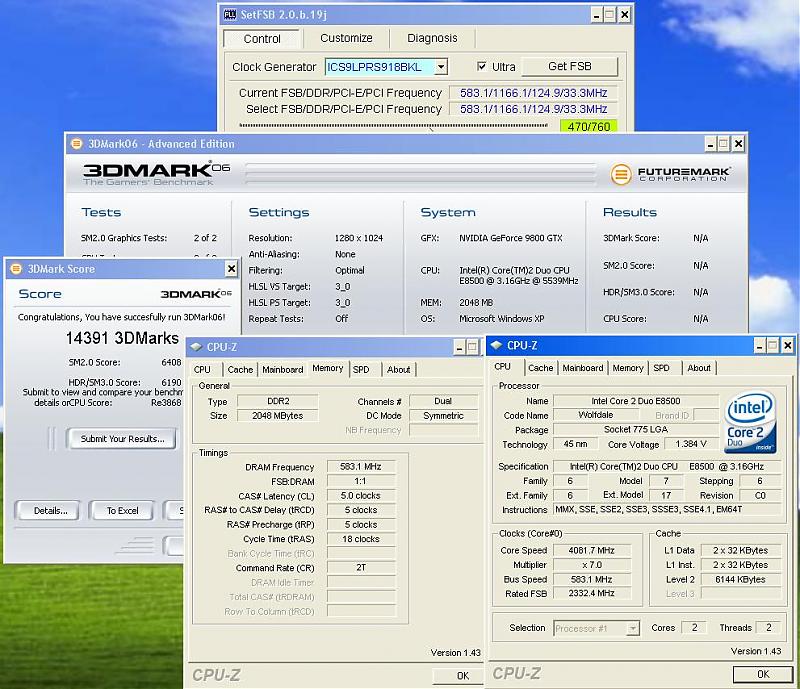Open the Processor #1 selection dropdown
Viewport: 800px width, 689px height.
tap(633, 628)
